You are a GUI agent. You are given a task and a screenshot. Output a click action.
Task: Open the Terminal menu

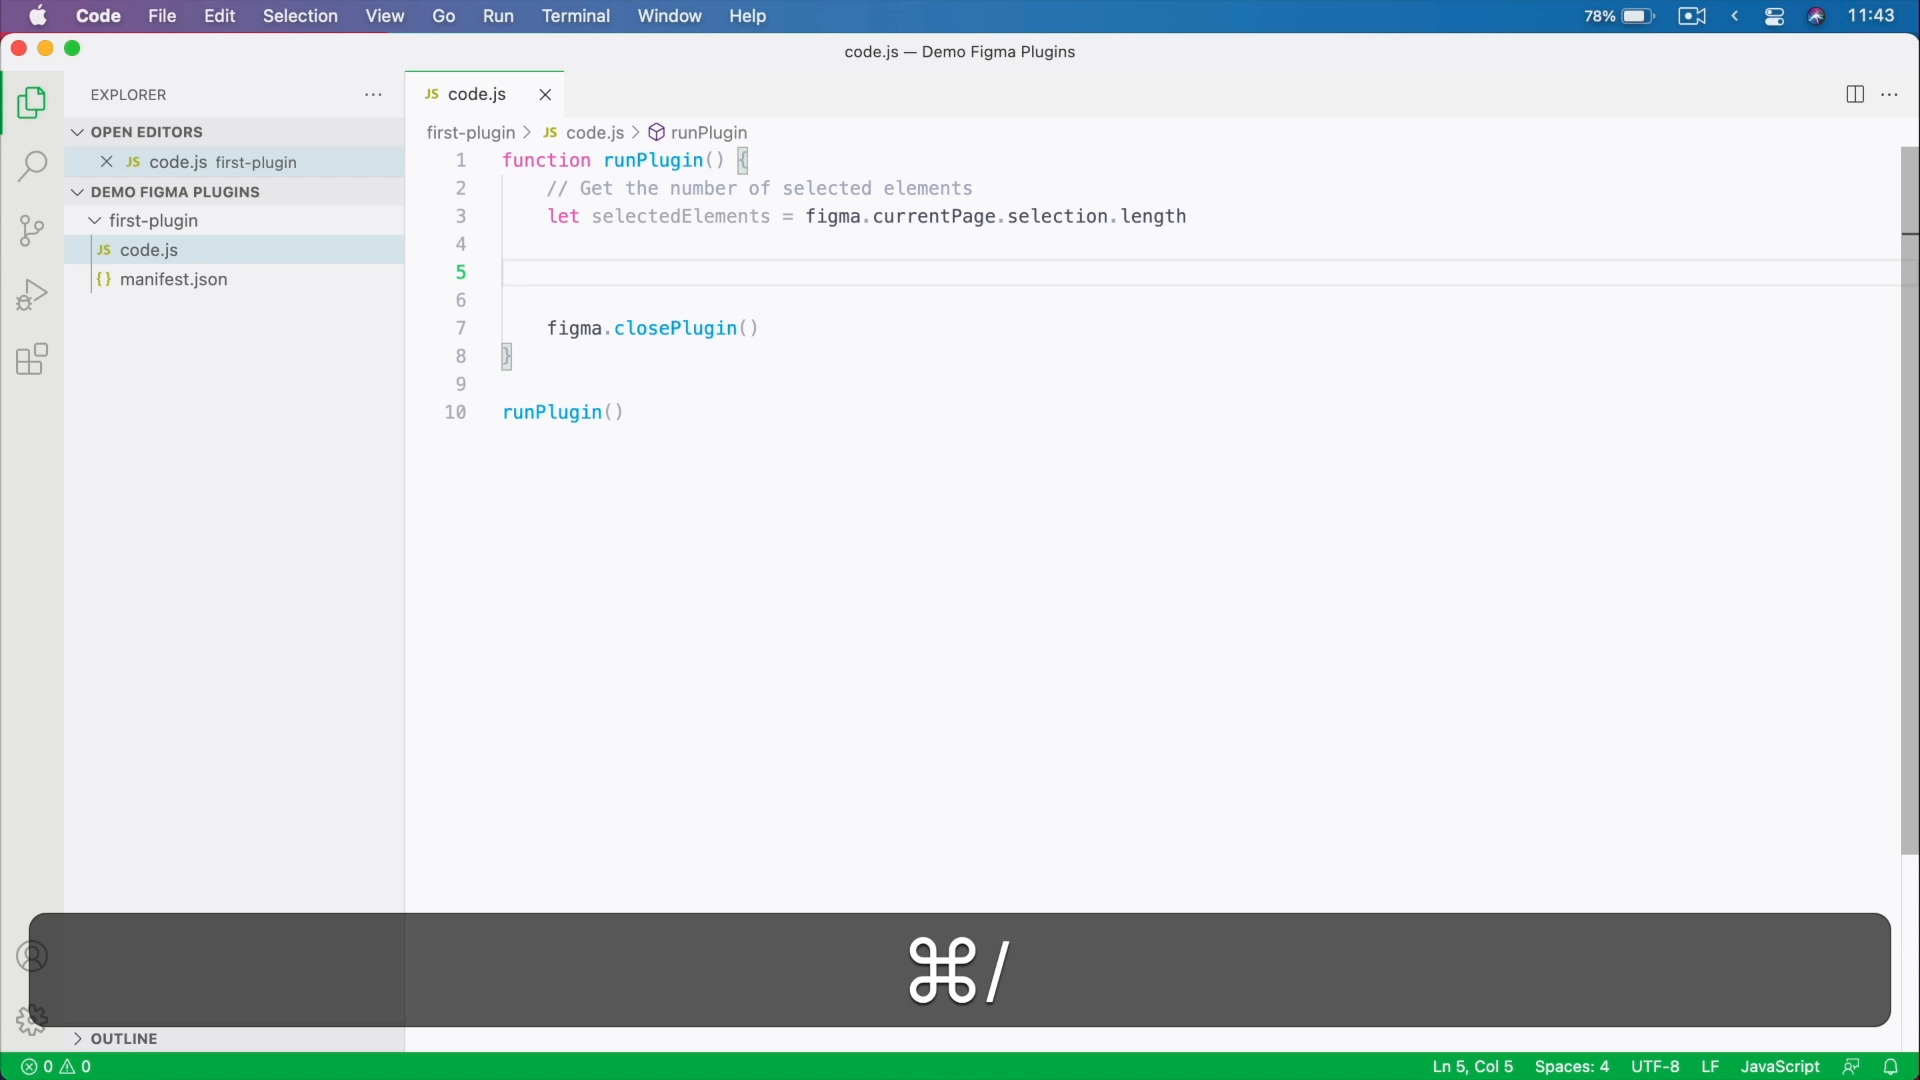coord(577,16)
